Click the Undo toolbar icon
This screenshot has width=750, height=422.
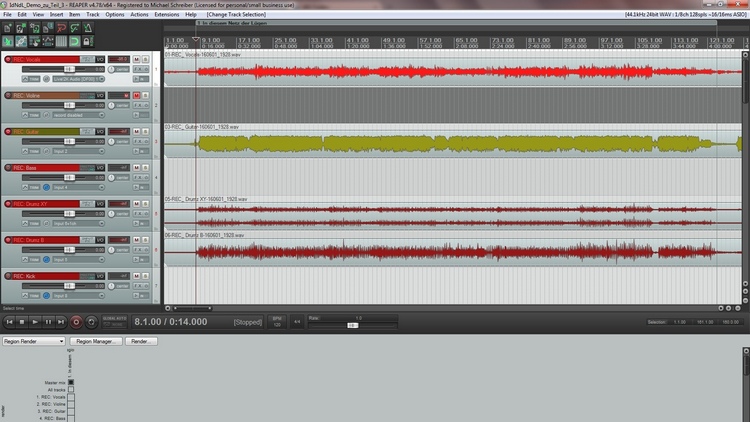(x=61, y=28)
